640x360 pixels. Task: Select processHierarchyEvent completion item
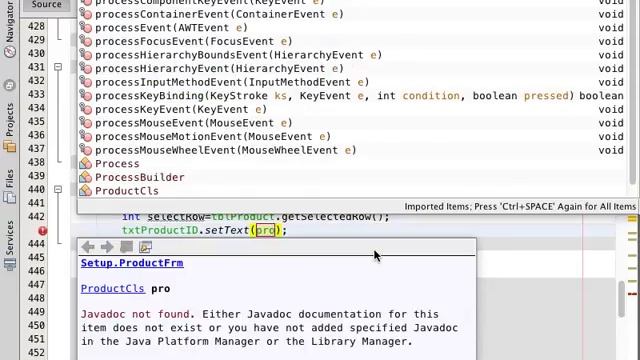[x=351, y=69]
